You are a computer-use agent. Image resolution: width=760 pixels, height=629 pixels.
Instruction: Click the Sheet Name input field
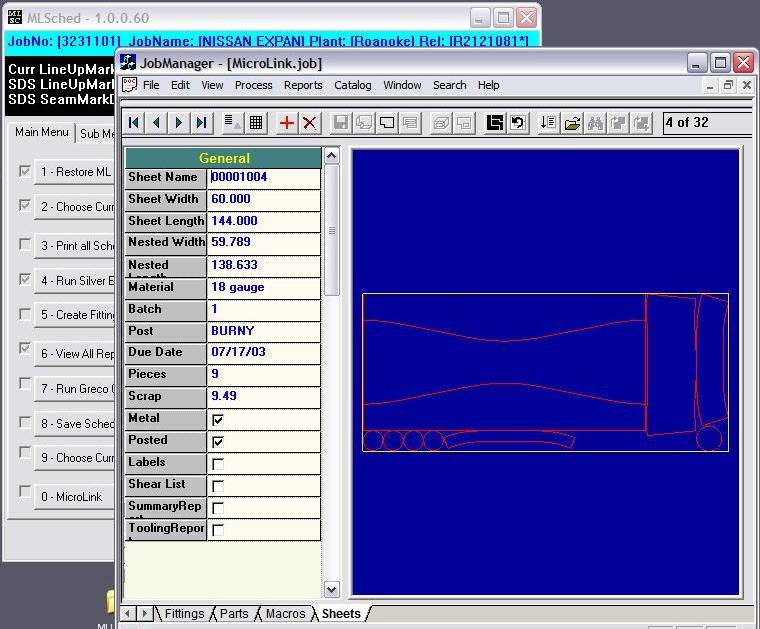coord(264,177)
